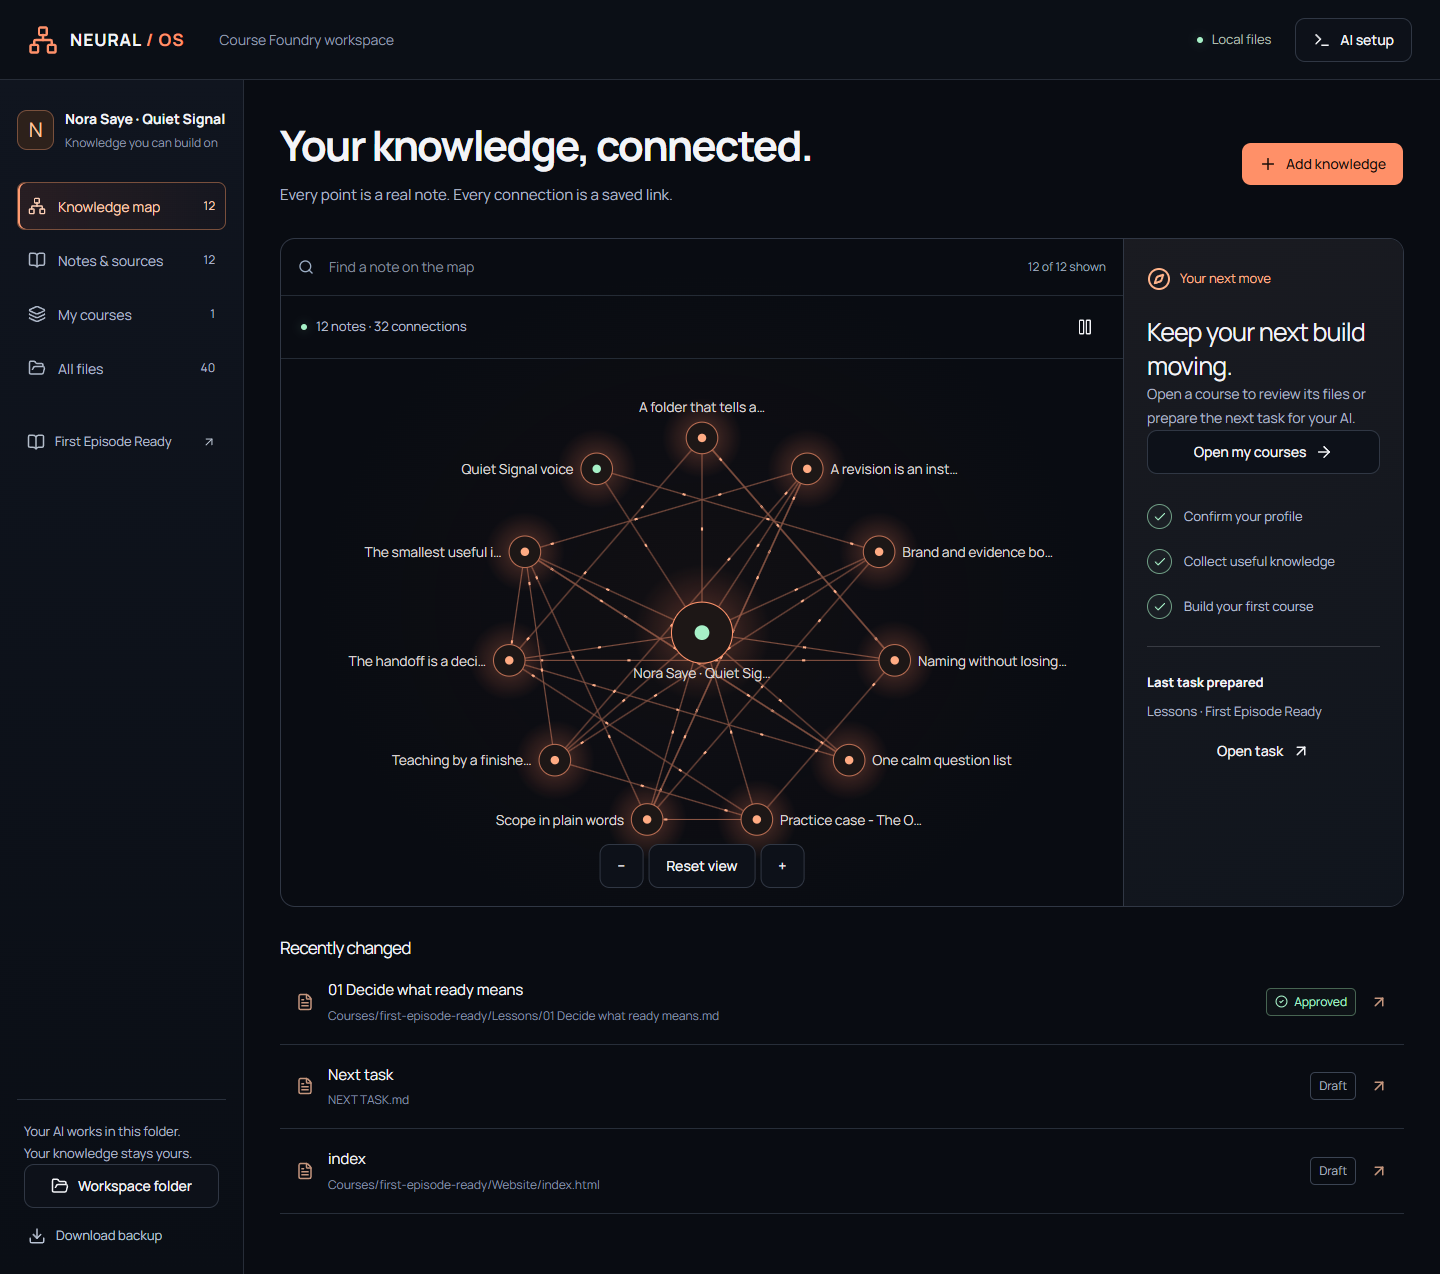Pause the knowledge map animation
Screen dimensions: 1440x1274
tap(1085, 327)
